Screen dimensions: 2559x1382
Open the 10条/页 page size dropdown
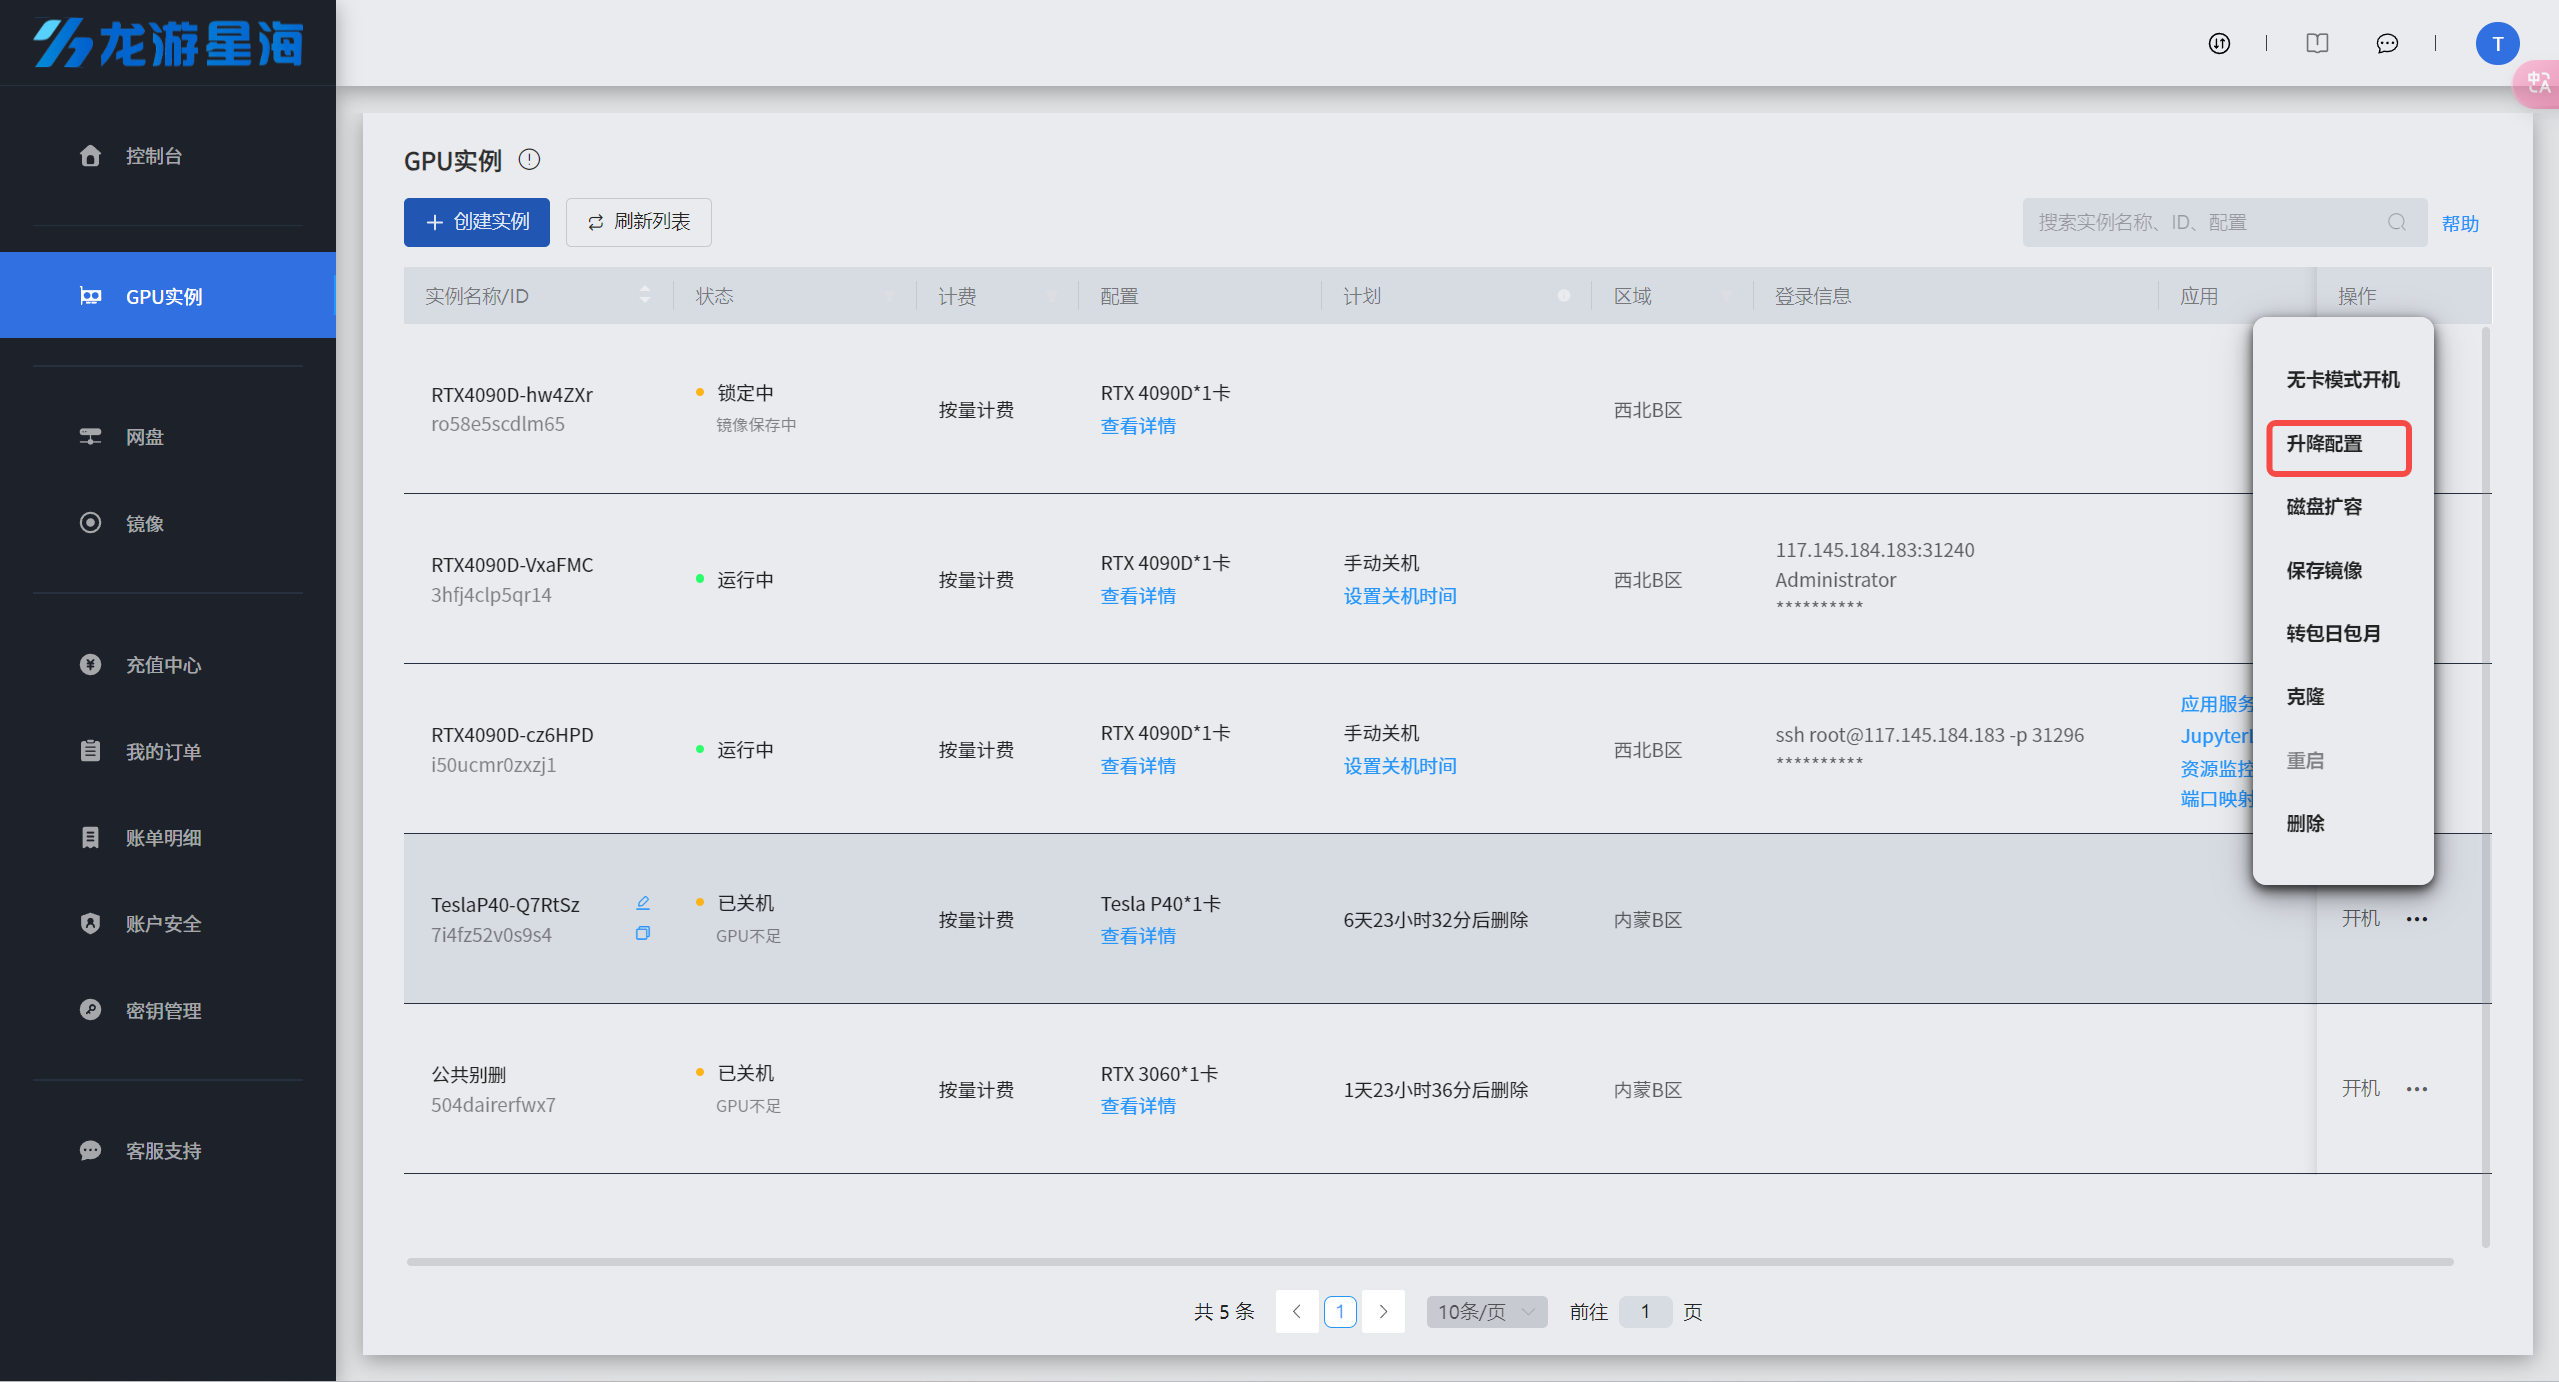[1486, 1311]
